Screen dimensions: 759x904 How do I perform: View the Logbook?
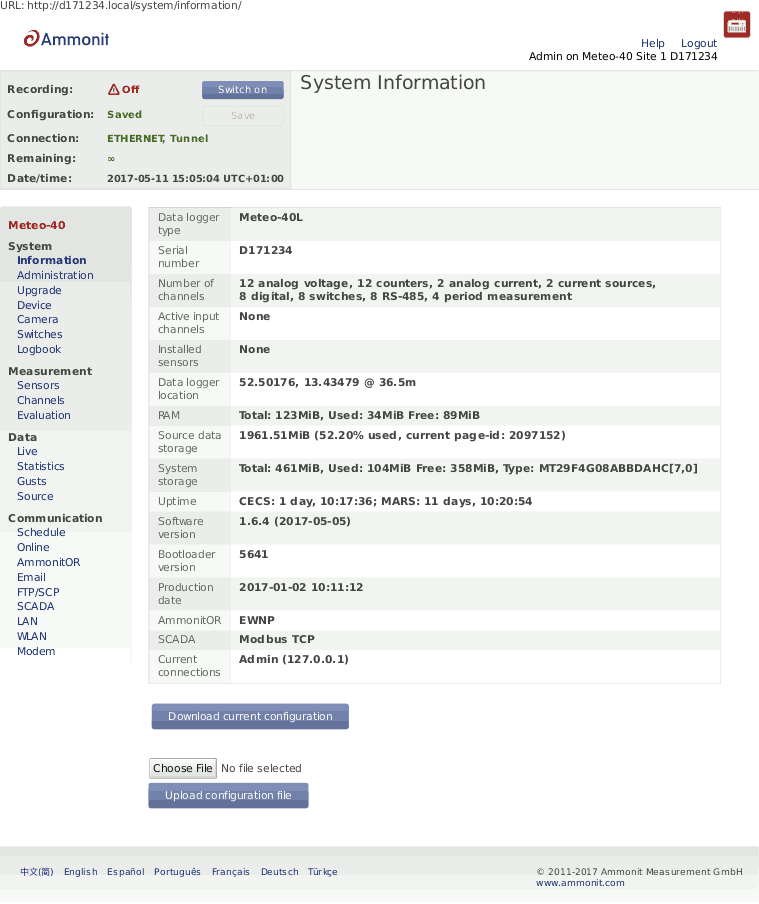tap(39, 349)
